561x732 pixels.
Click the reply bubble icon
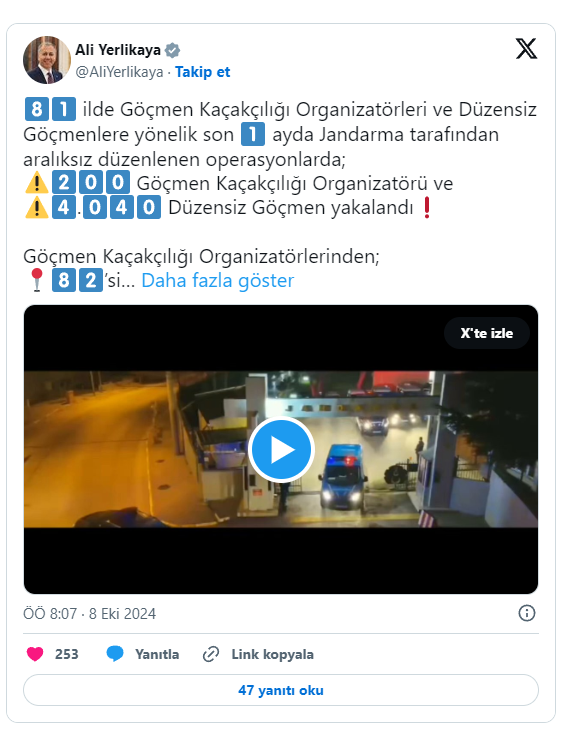[x=115, y=654]
